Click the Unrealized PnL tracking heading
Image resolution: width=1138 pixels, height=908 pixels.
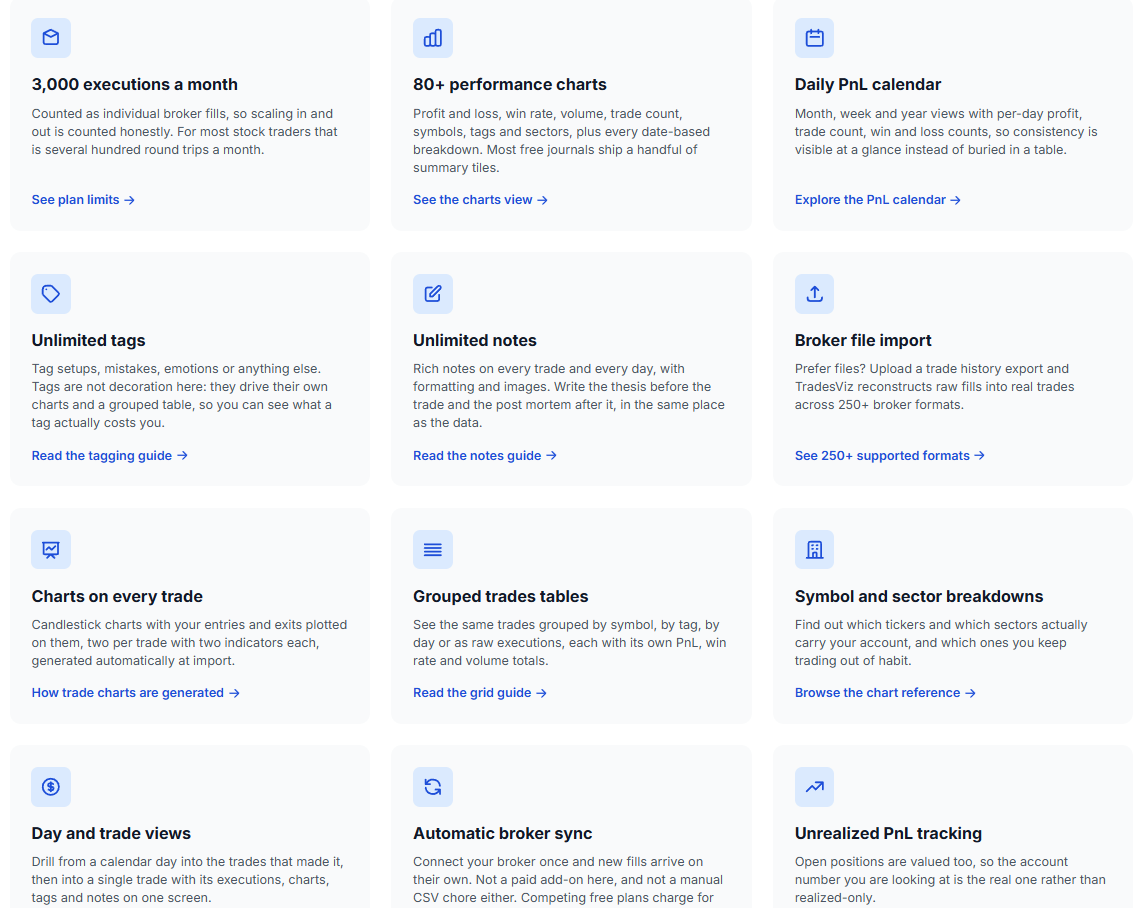coord(888,833)
